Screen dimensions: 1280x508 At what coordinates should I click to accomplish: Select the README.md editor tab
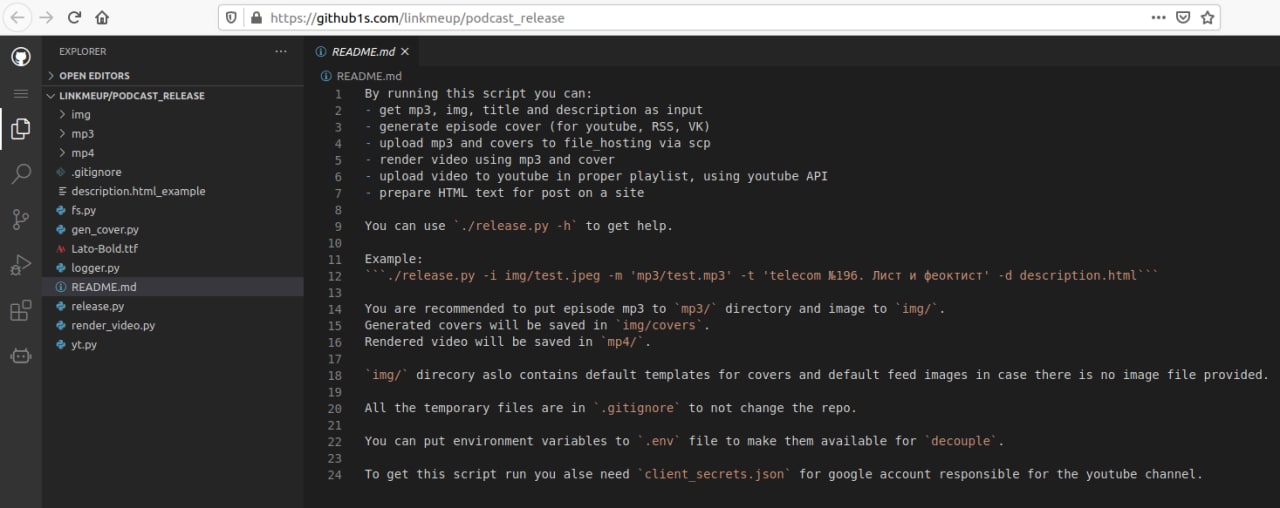pyautogui.click(x=361, y=51)
